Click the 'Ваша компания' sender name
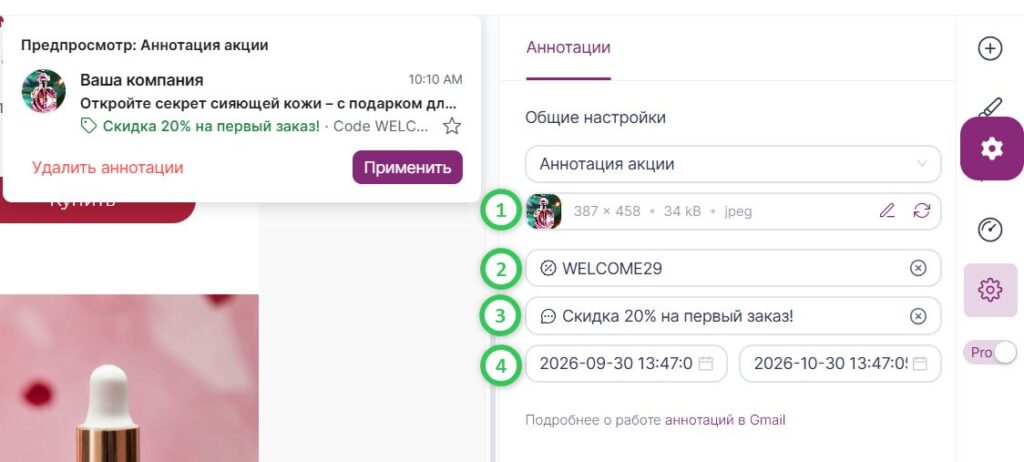The width and height of the screenshot is (1024, 462). [142, 80]
